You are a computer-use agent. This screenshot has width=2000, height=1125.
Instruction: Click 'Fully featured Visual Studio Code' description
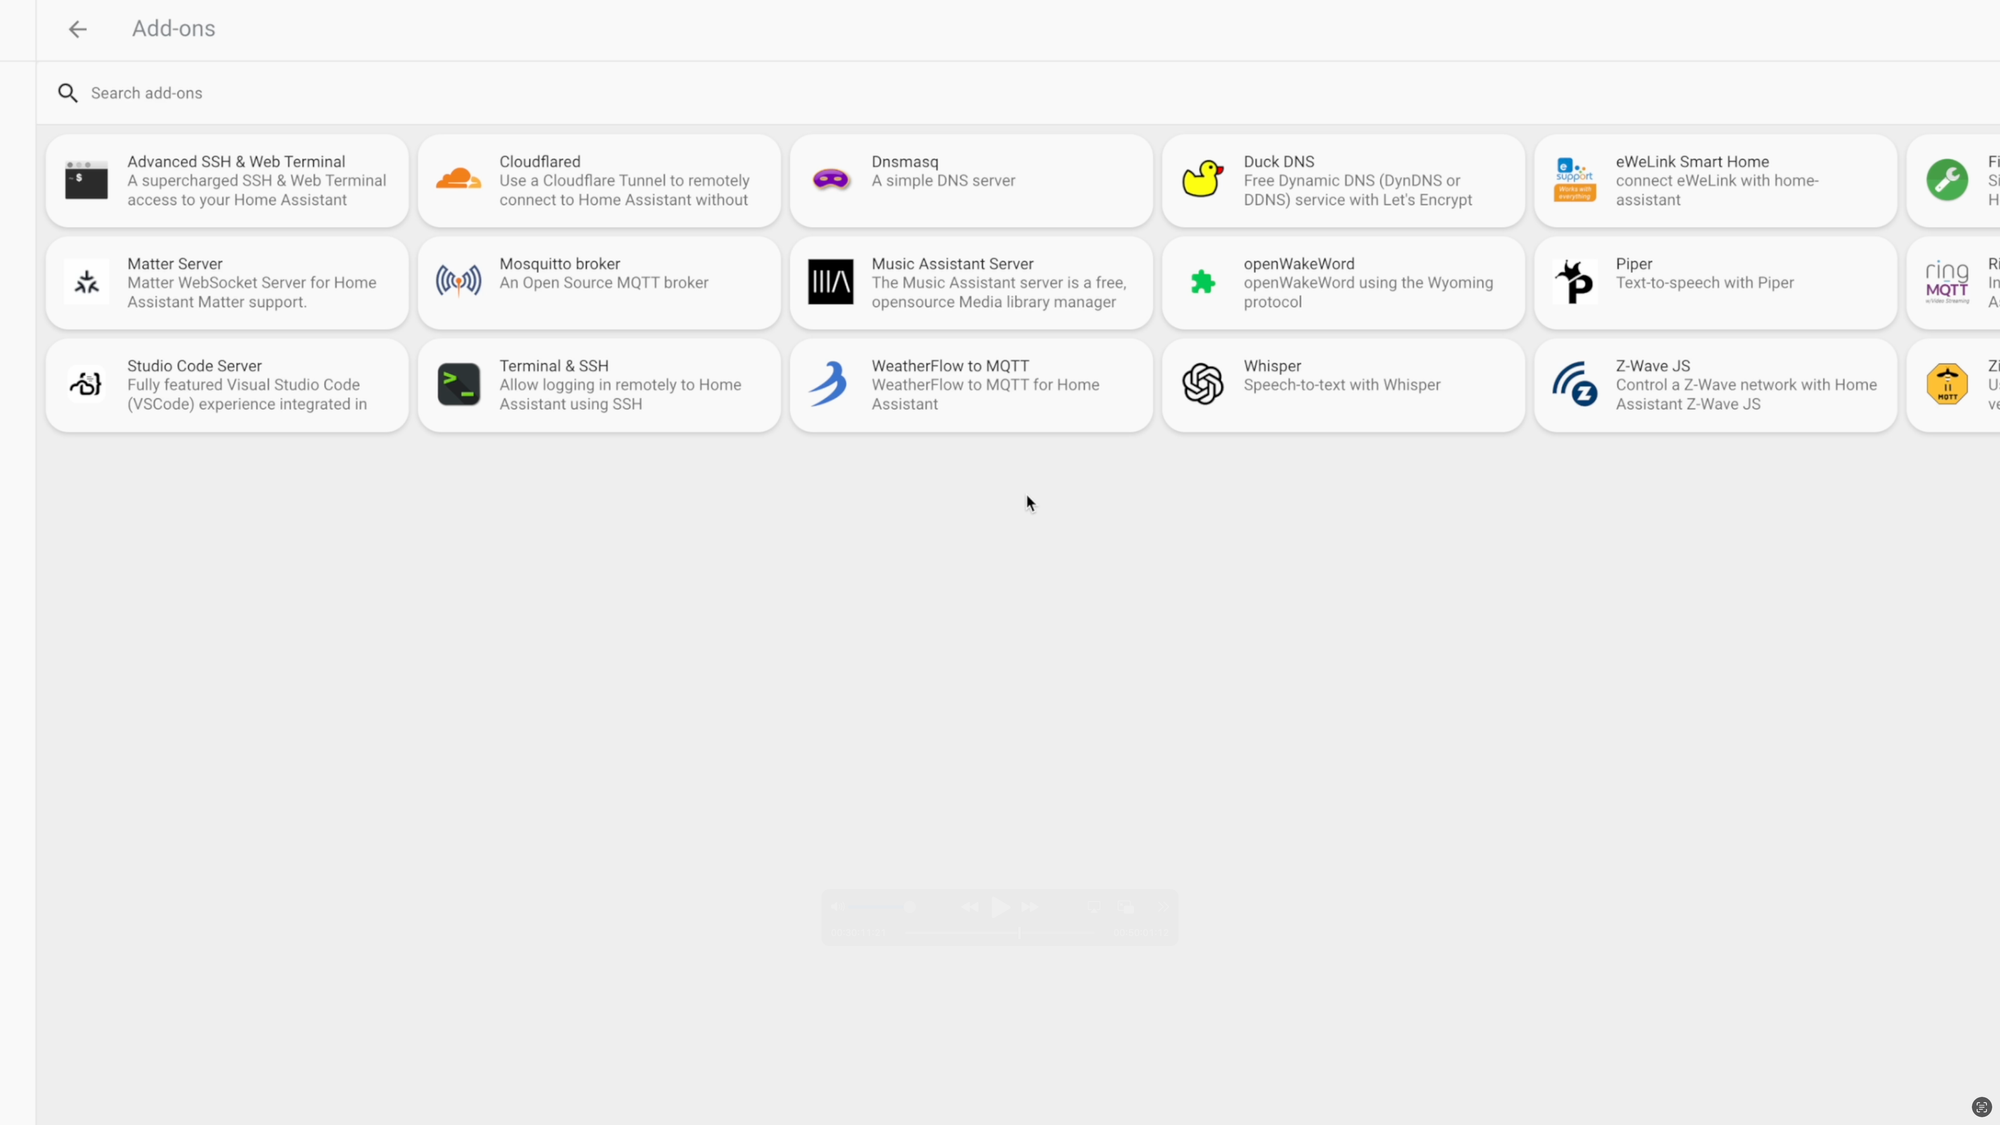(247, 395)
